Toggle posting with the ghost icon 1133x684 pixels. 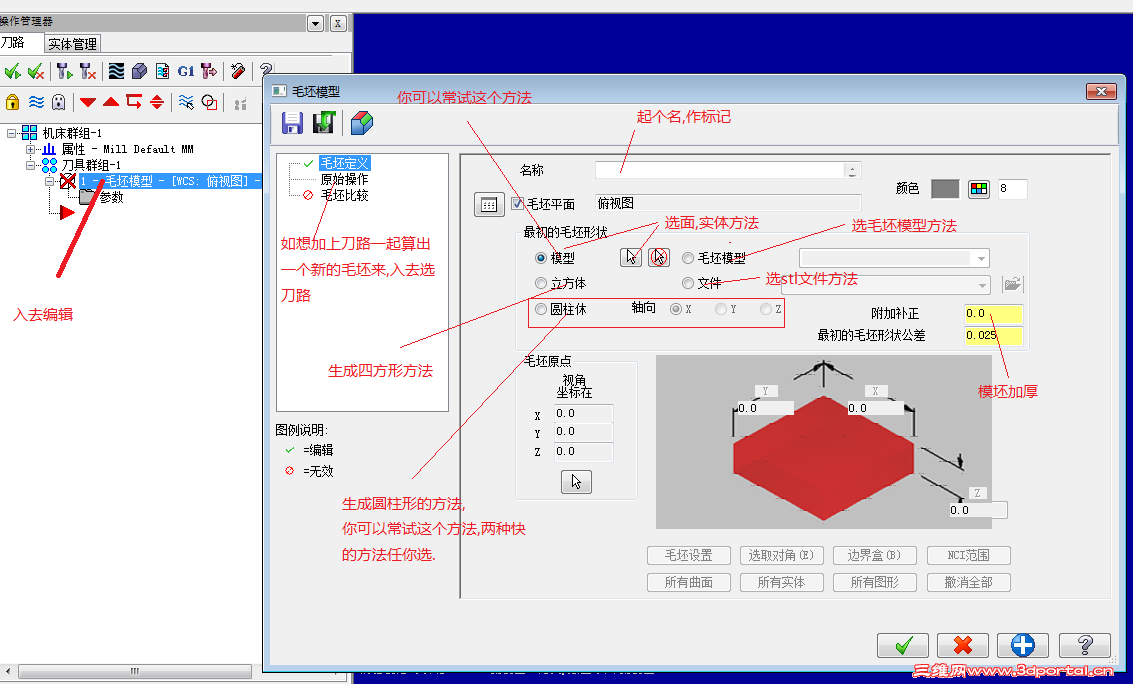pos(59,102)
